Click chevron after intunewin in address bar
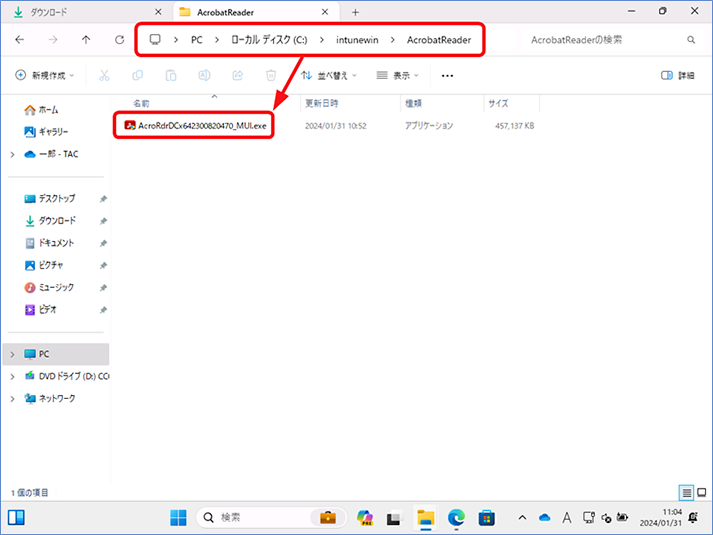The width and height of the screenshot is (713, 535). pyautogui.click(x=392, y=40)
